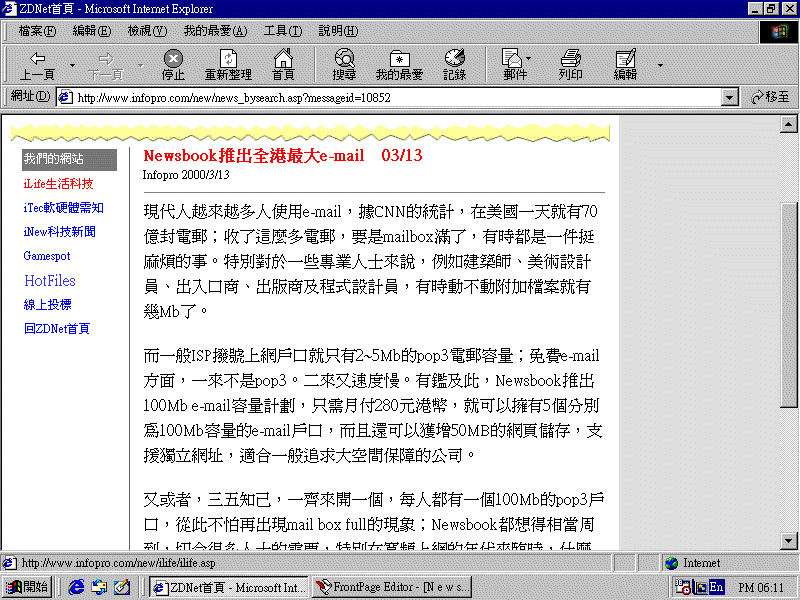
Task: Open Favorites (我的最愛) toolbar icon
Action: pyautogui.click(x=399, y=64)
